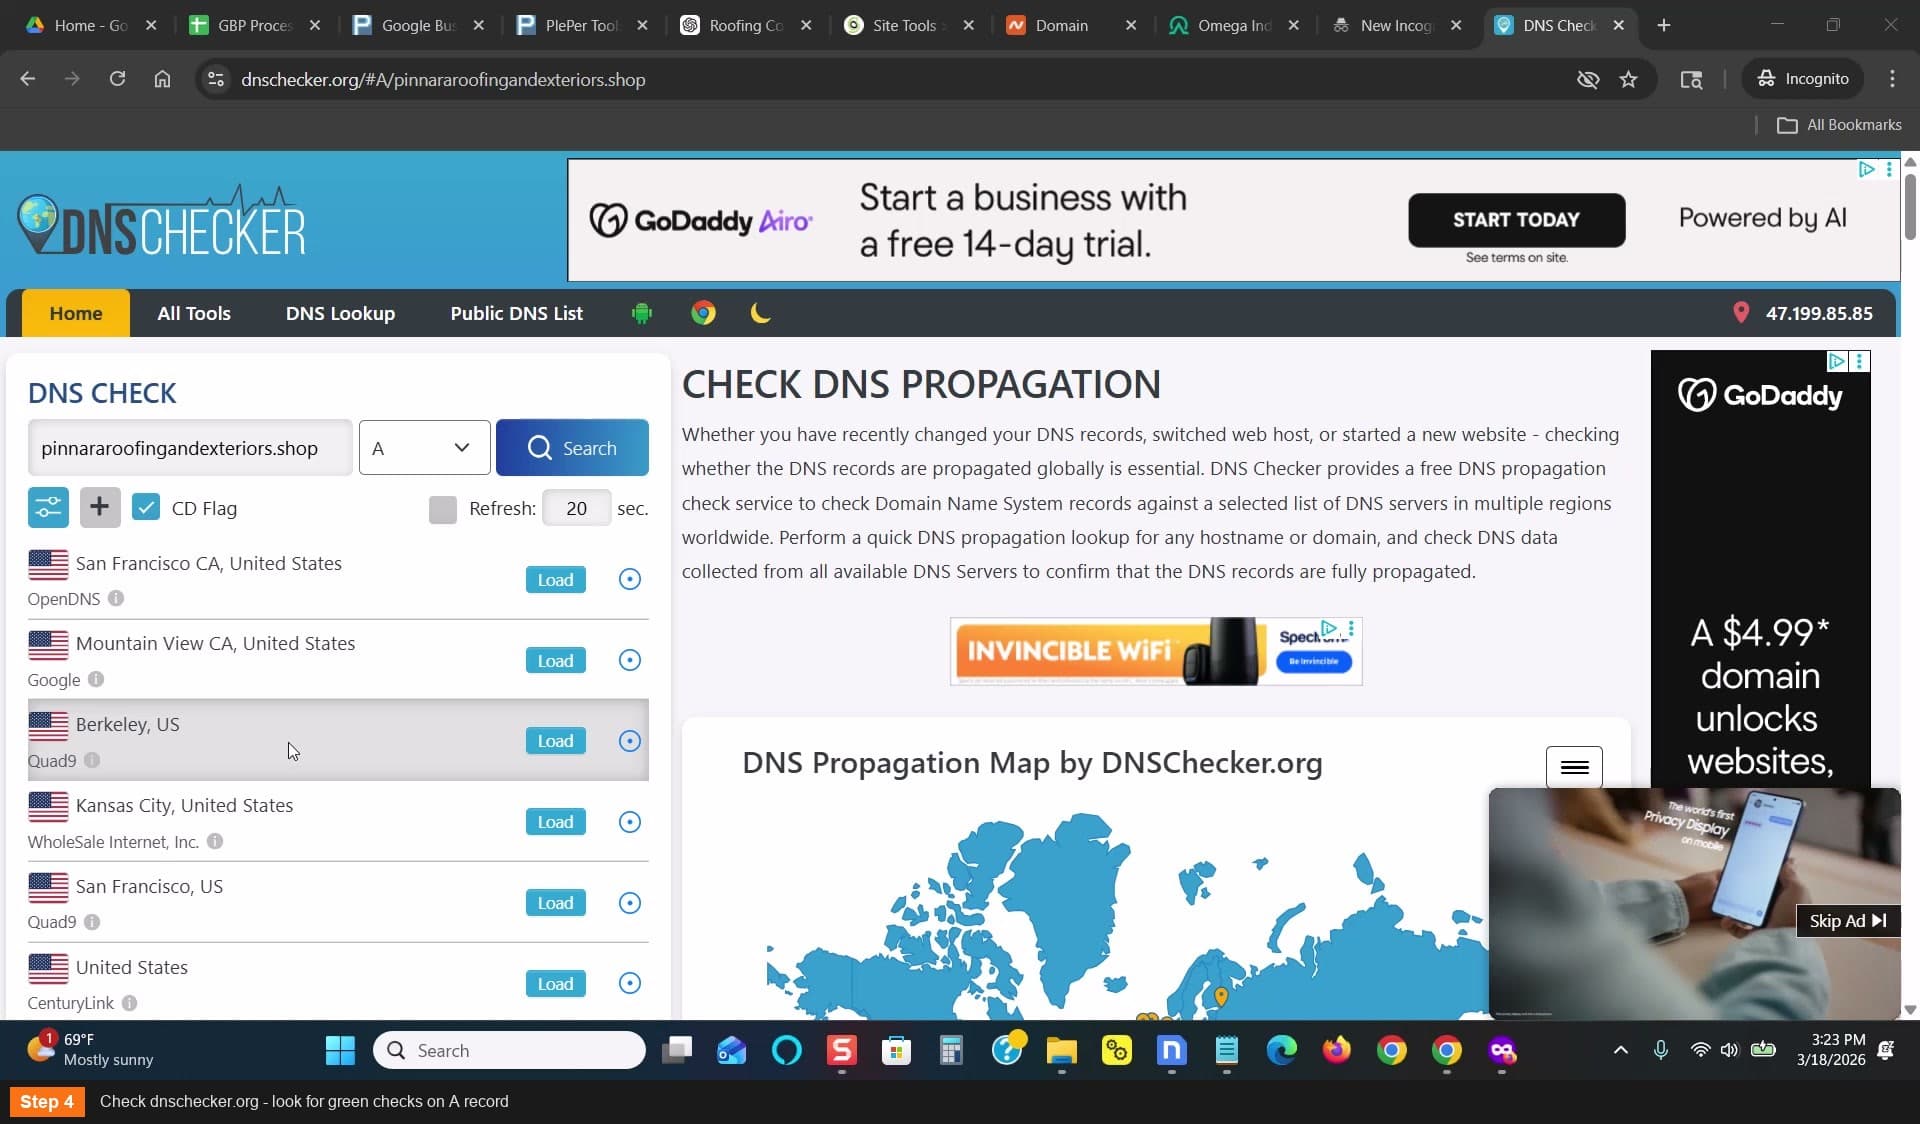Open Chrome three-dot menu
The width and height of the screenshot is (1920, 1124).
(x=1892, y=79)
